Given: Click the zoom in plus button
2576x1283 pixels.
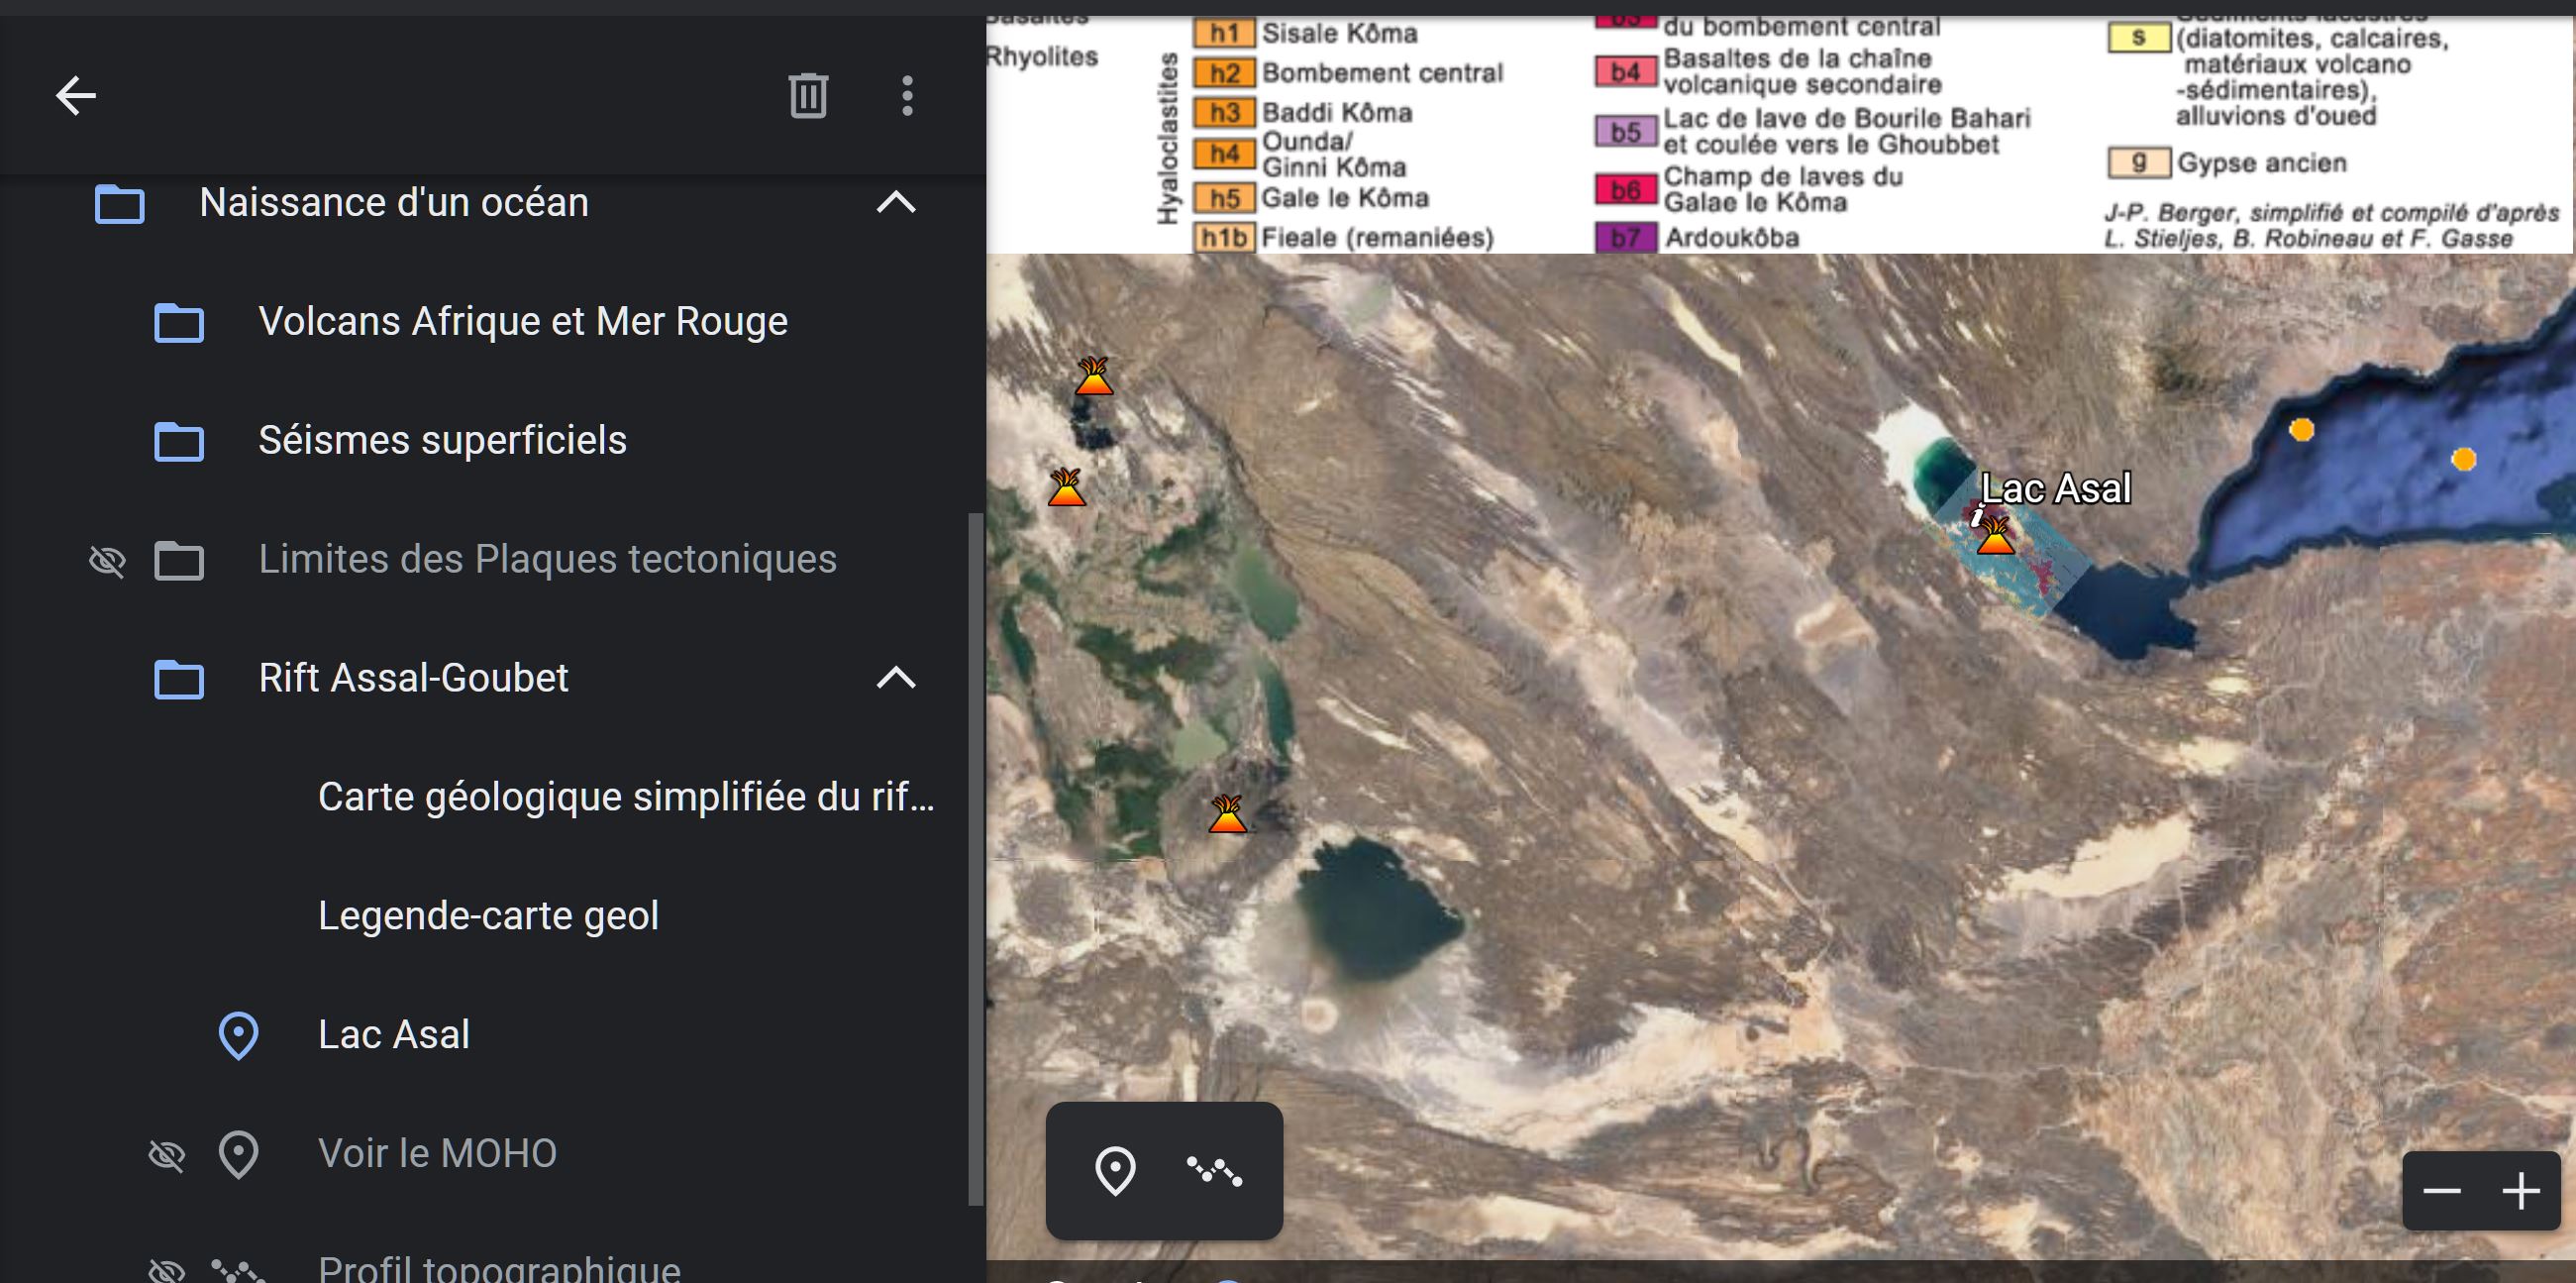Looking at the screenshot, I should (x=2520, y=1190).
